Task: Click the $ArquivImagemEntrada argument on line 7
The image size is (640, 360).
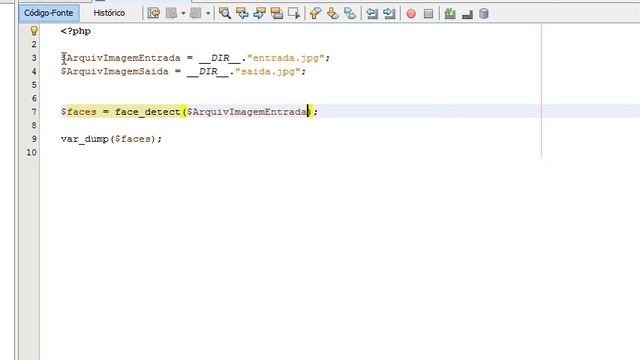Action: point(247,112)
